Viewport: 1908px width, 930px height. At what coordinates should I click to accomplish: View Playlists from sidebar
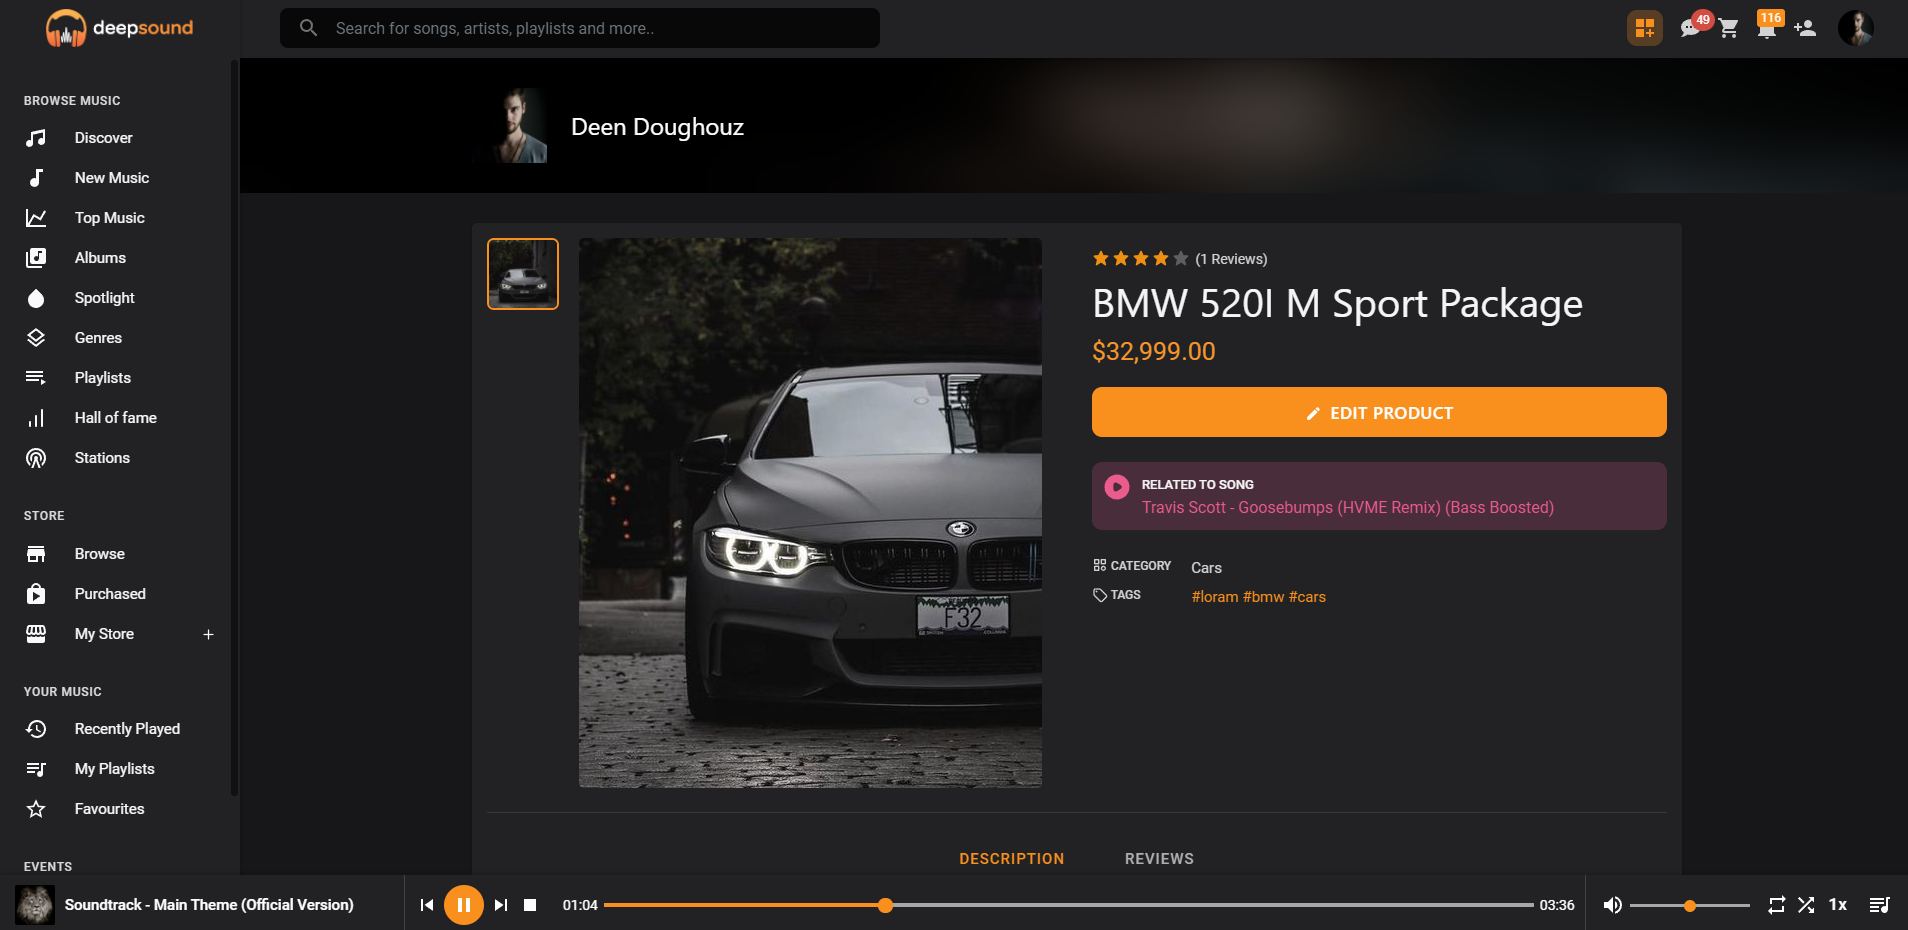pyautogui.click(x=102, y=378)
